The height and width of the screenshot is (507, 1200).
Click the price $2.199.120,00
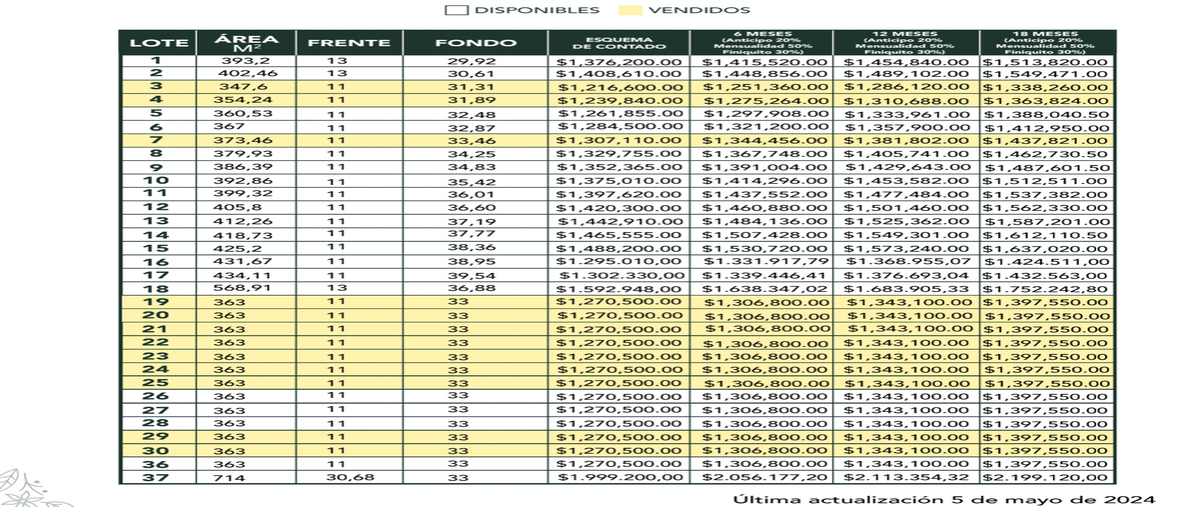coord(1044,477)
